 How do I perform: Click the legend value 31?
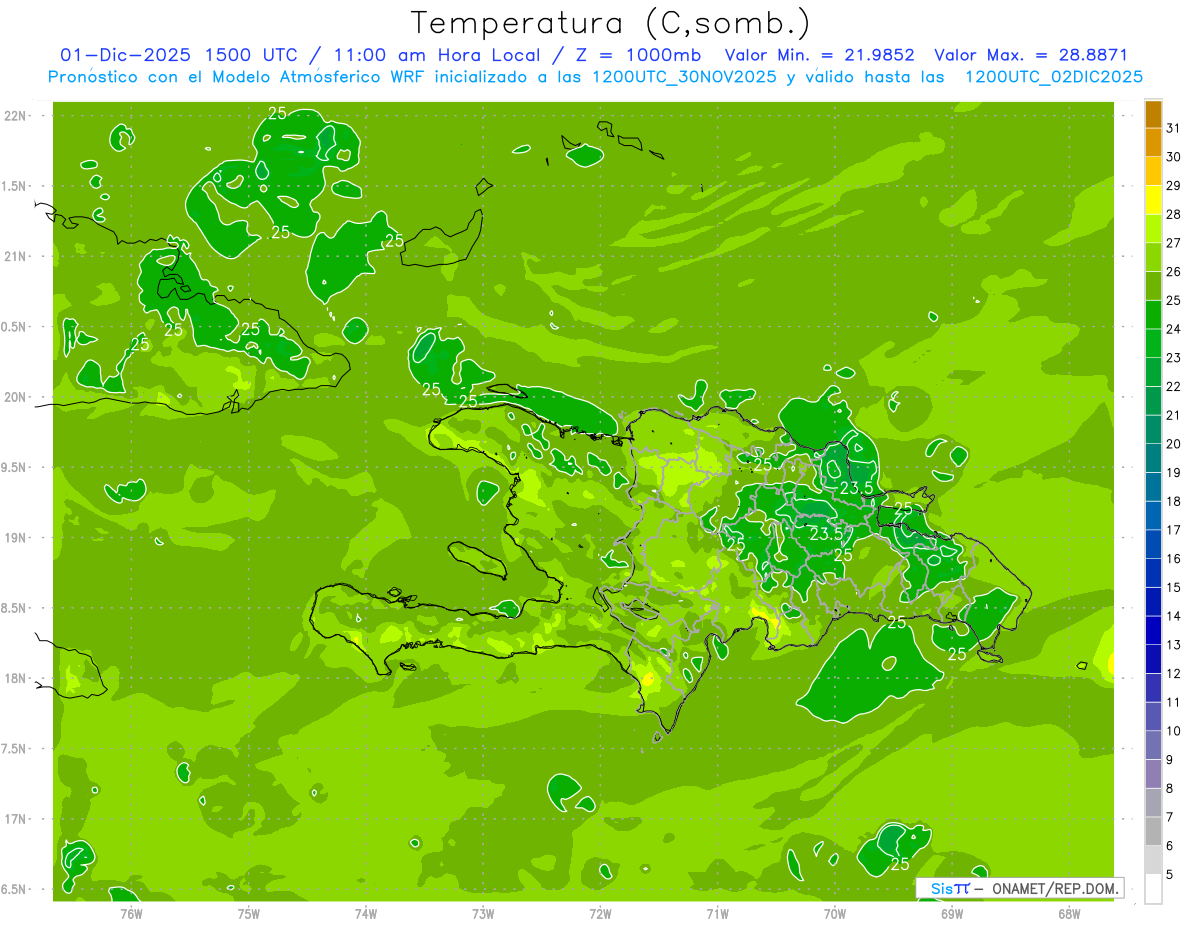pos(1174,128)
